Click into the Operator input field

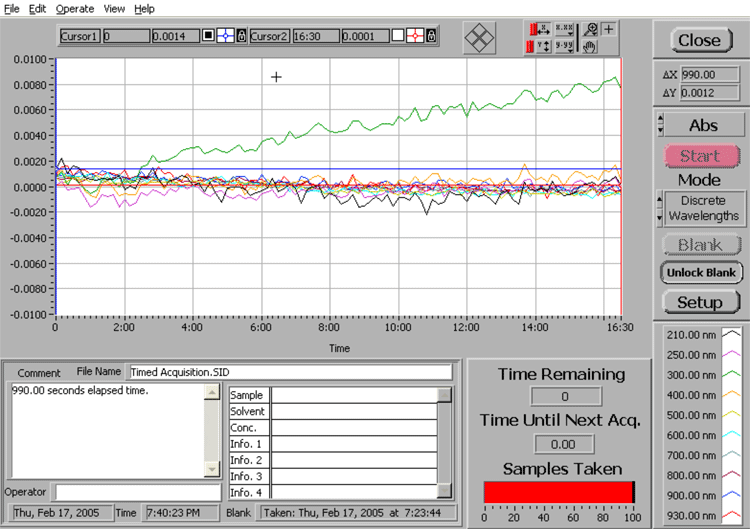pyautogui.click(x=137, y=492)
